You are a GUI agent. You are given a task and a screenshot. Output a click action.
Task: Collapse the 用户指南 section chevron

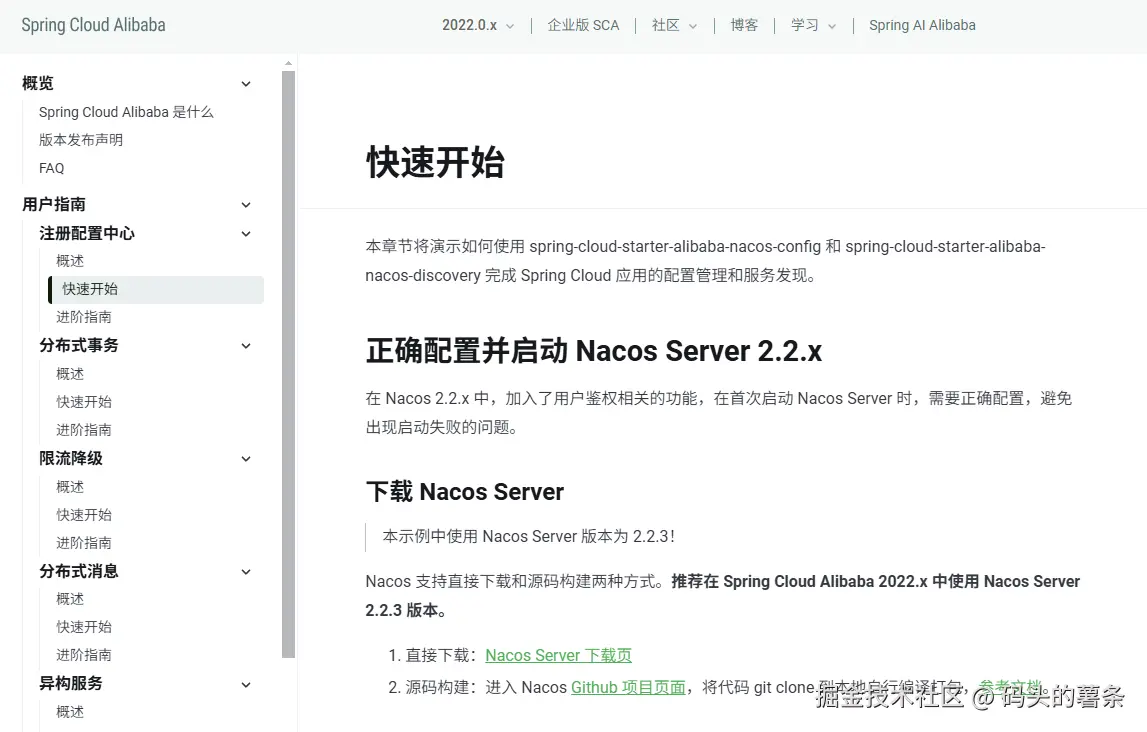tap(246, 205)
